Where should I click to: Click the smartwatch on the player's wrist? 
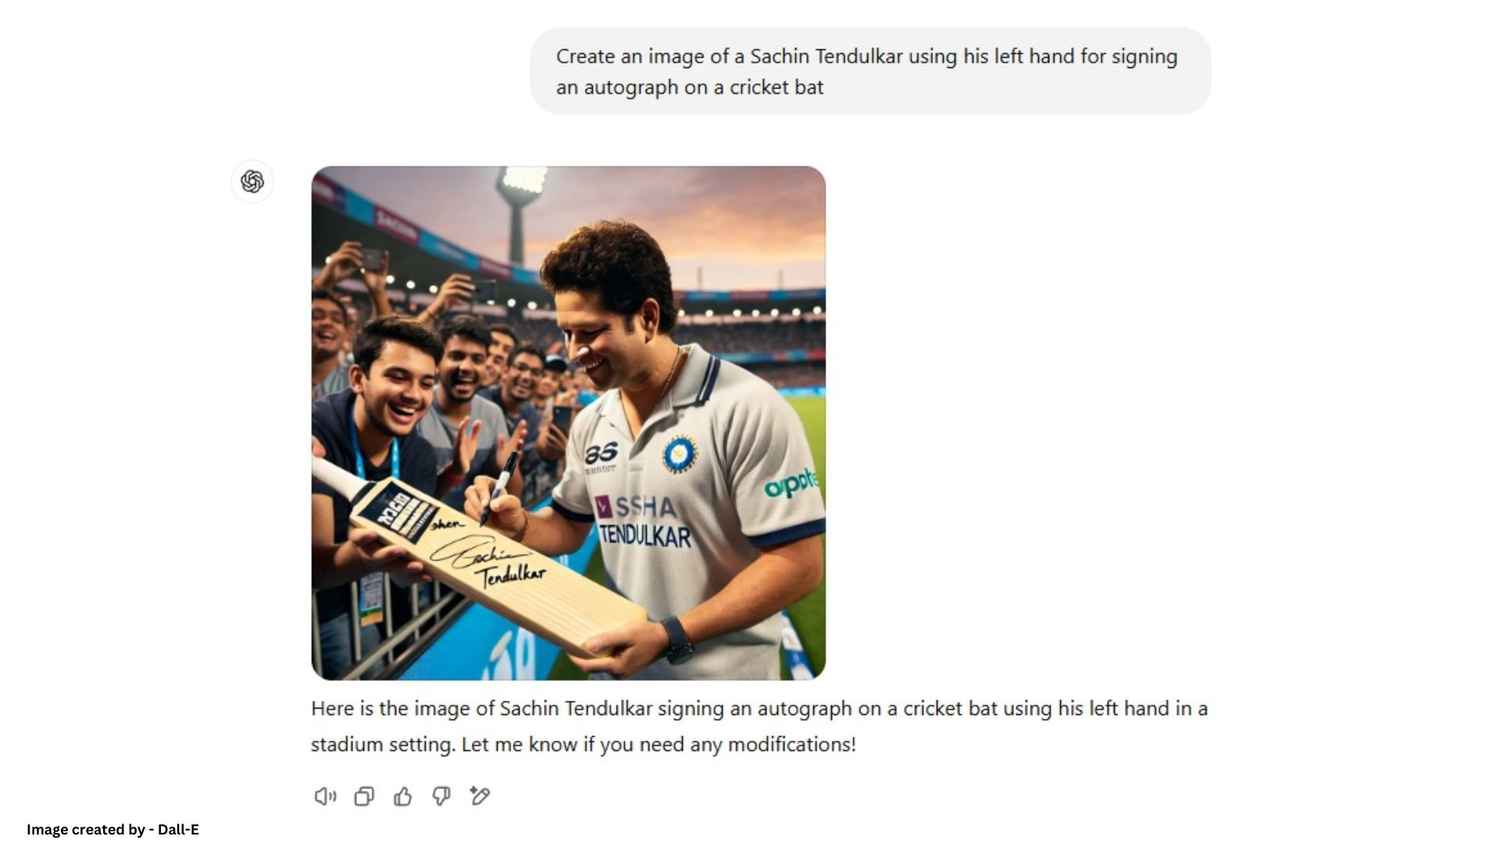tap(675, 639)
